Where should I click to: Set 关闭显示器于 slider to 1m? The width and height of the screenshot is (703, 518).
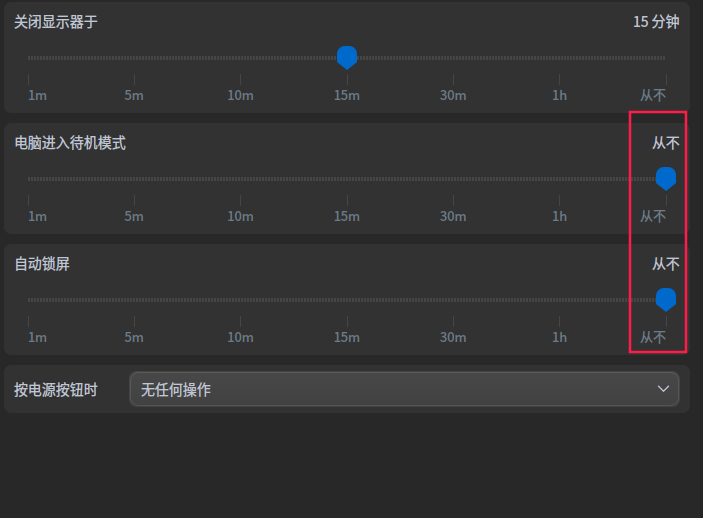point(29,58)
